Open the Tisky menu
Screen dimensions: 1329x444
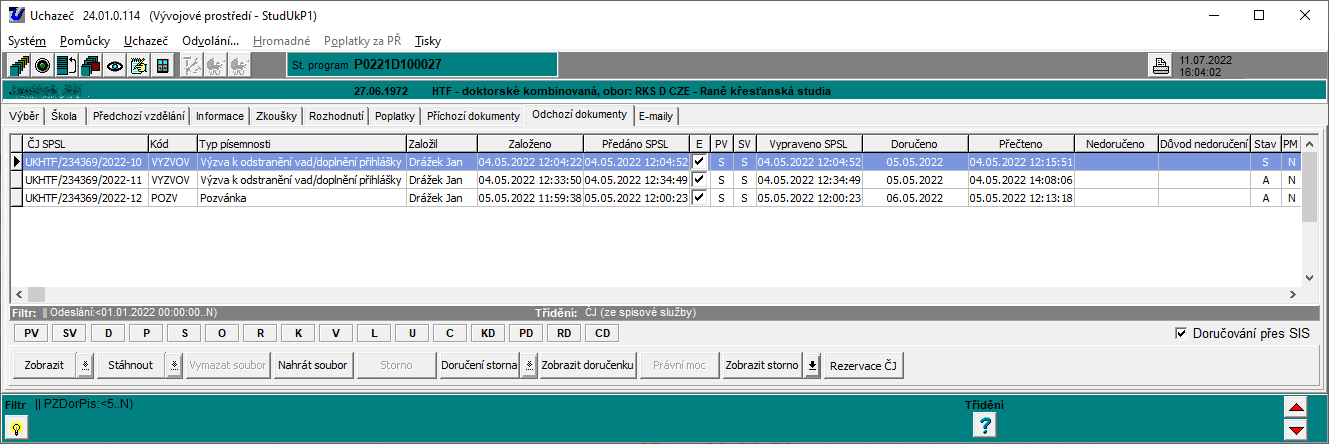coord(427,41)
